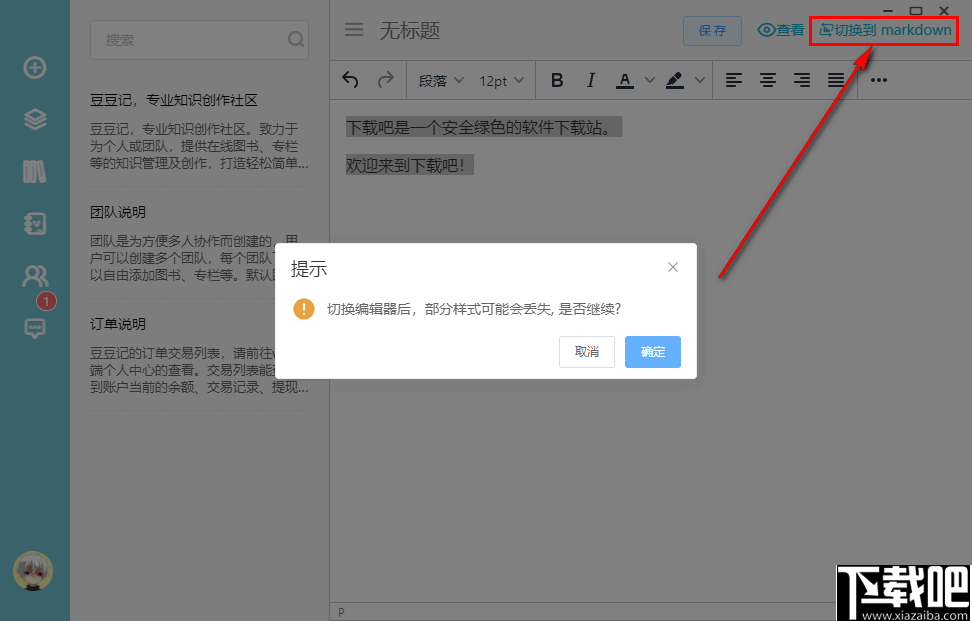Open the font color swatch picker
This screenshot has height=621, width=972.
click(625, 80)
